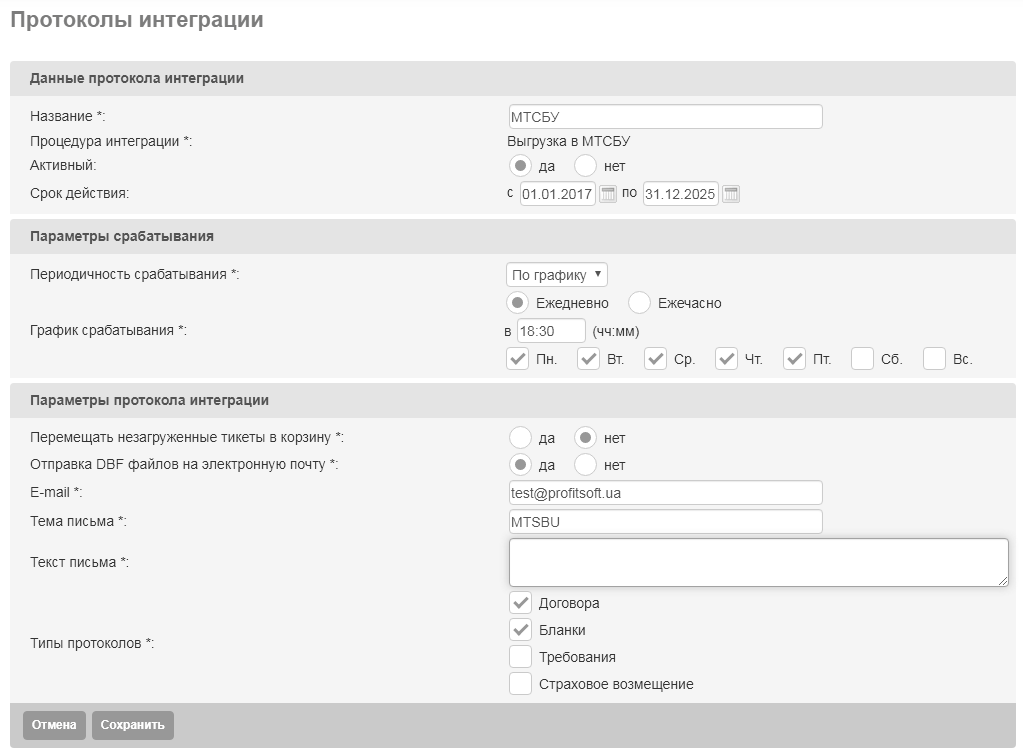Uncheck the Договора protocol type

[520, 603]
